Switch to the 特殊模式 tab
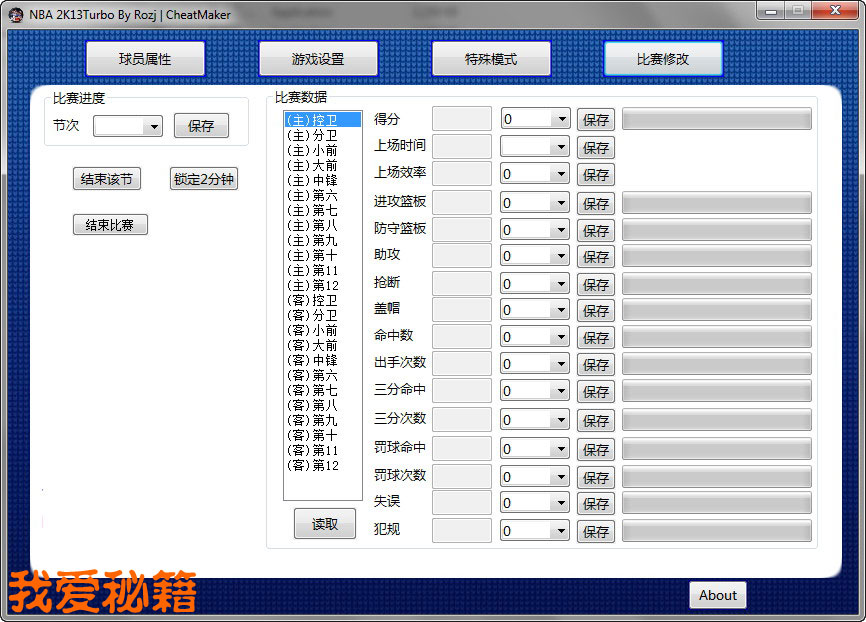 (491, 59)
